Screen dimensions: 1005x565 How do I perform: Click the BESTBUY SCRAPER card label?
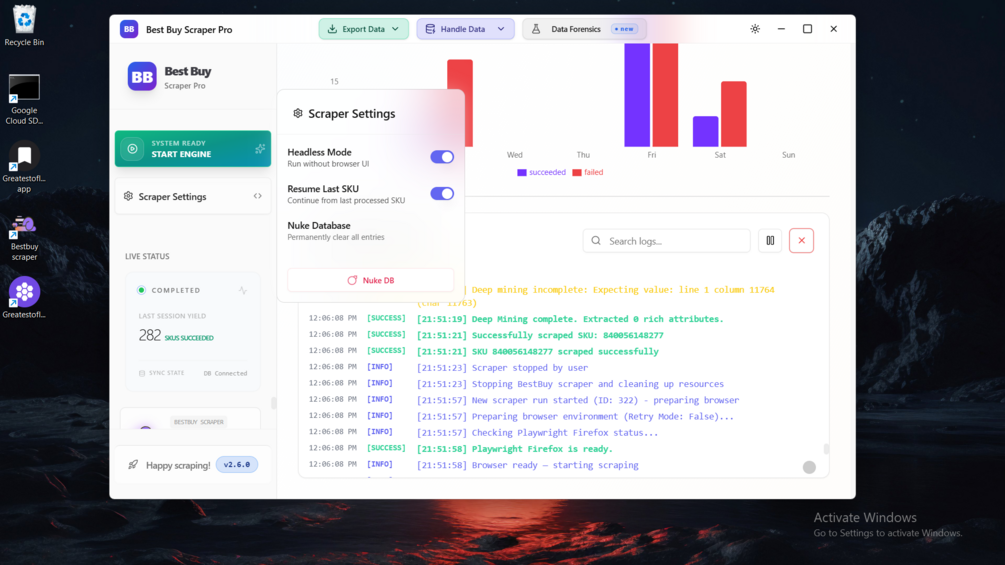click(199, 422)
